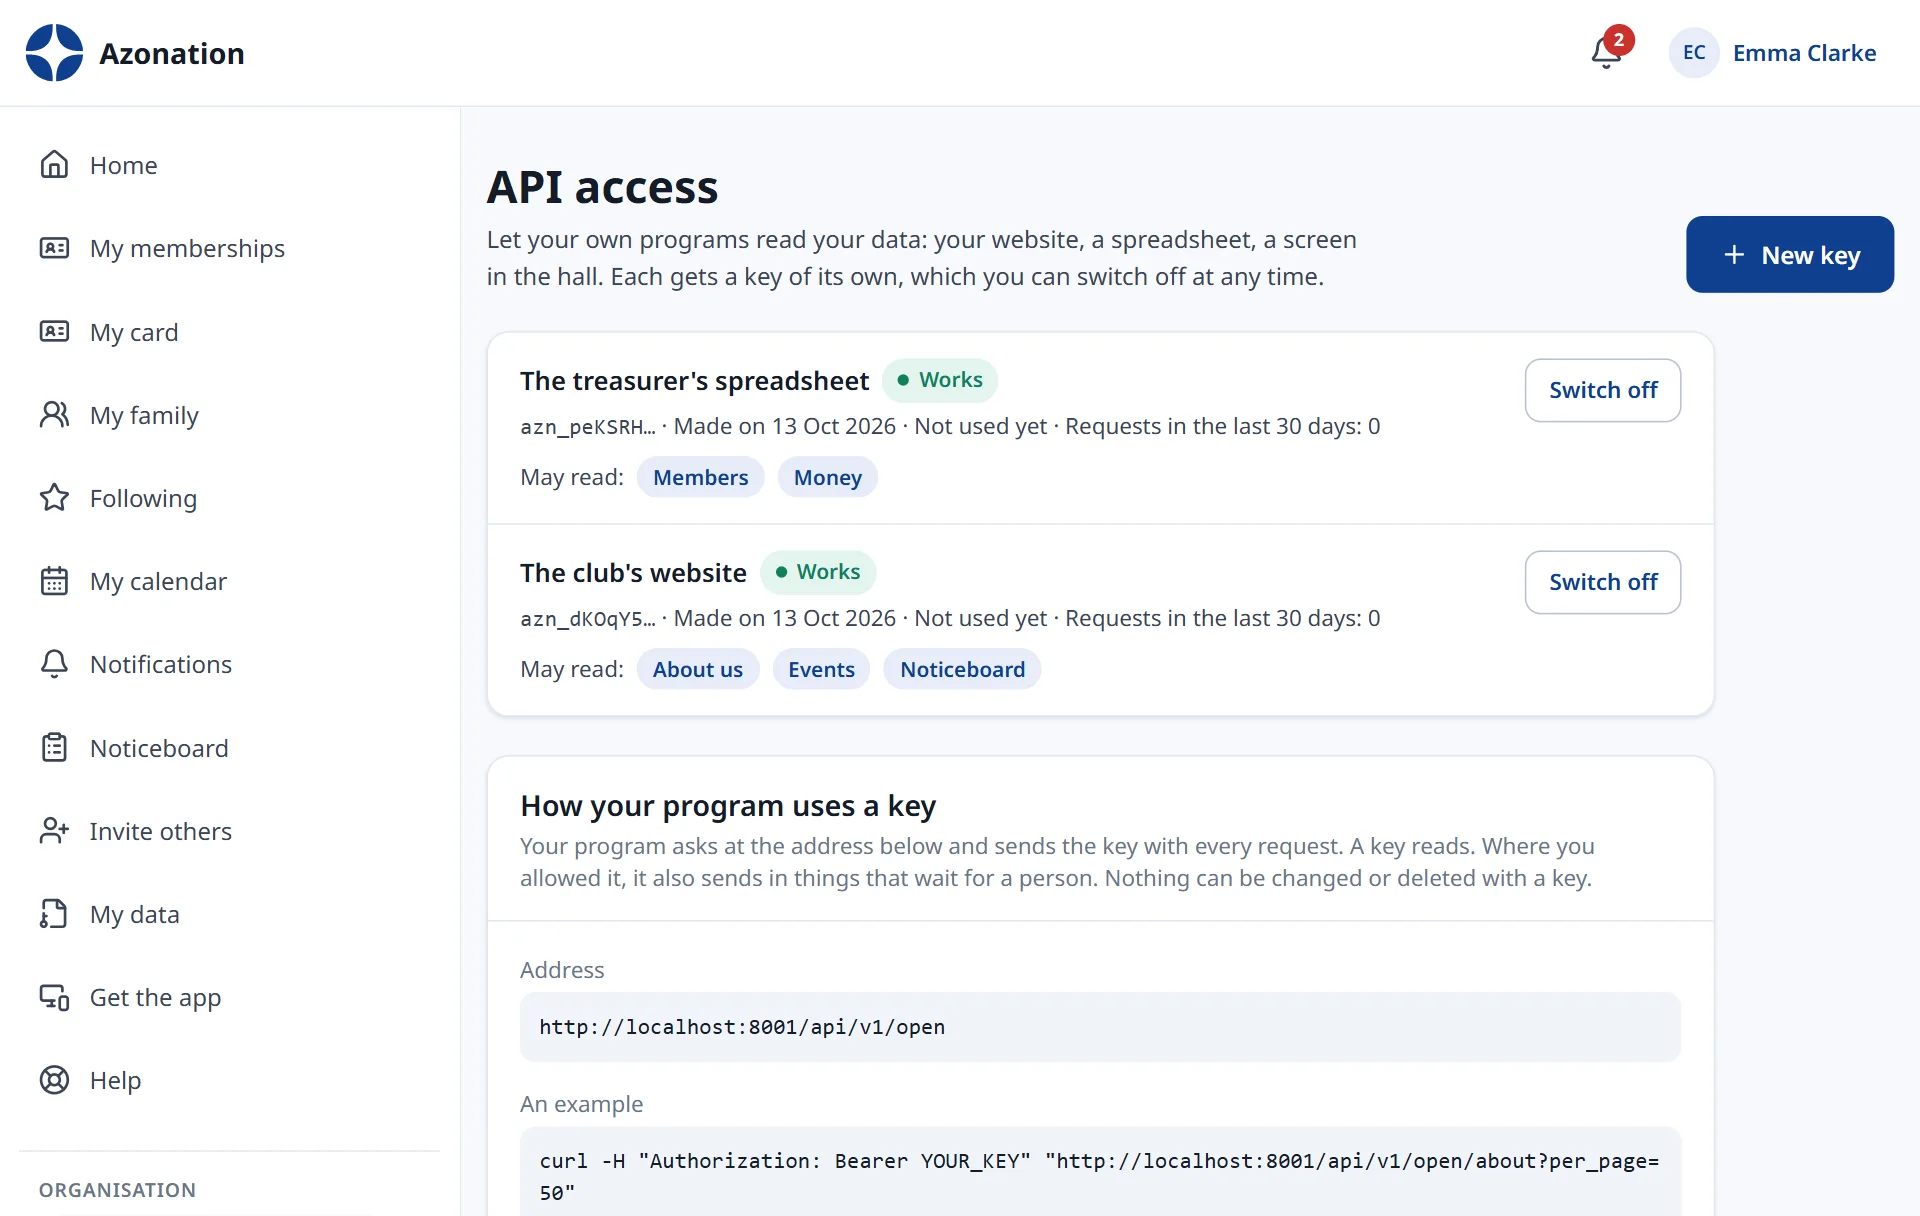Open My data in sidebar

[229, 914]
